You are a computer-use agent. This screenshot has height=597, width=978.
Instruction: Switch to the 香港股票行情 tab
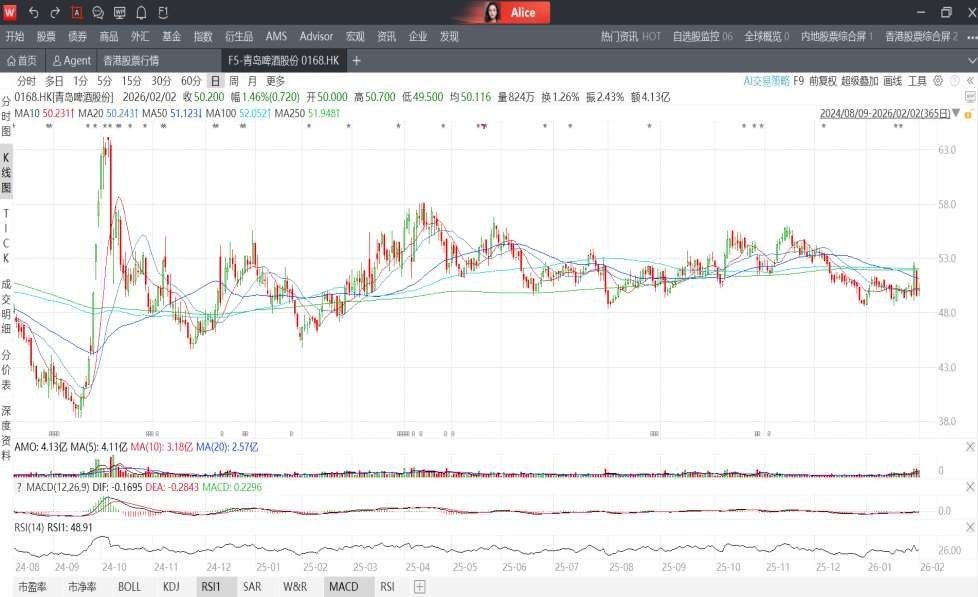[x=131, y=60]
